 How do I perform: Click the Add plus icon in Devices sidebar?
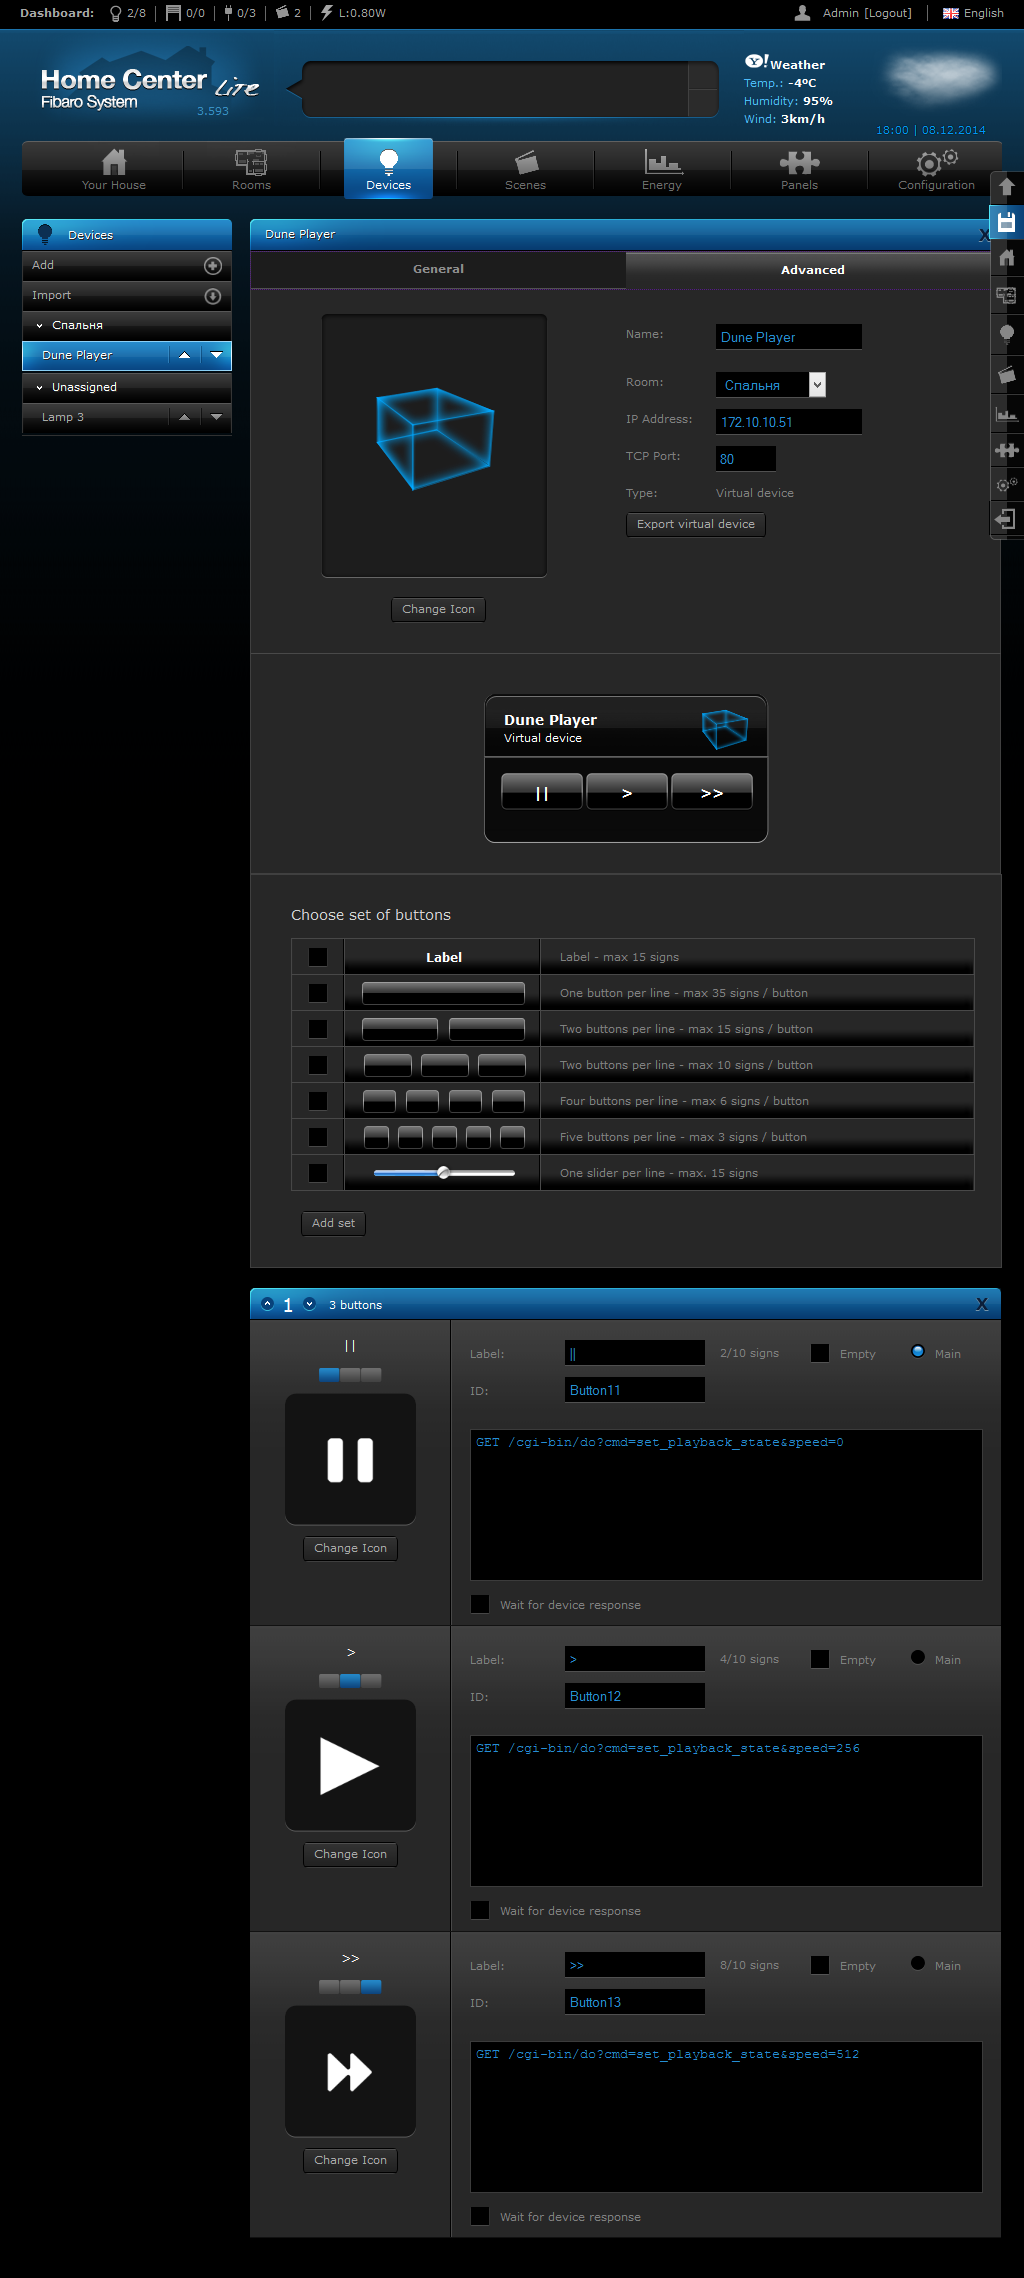212,266
